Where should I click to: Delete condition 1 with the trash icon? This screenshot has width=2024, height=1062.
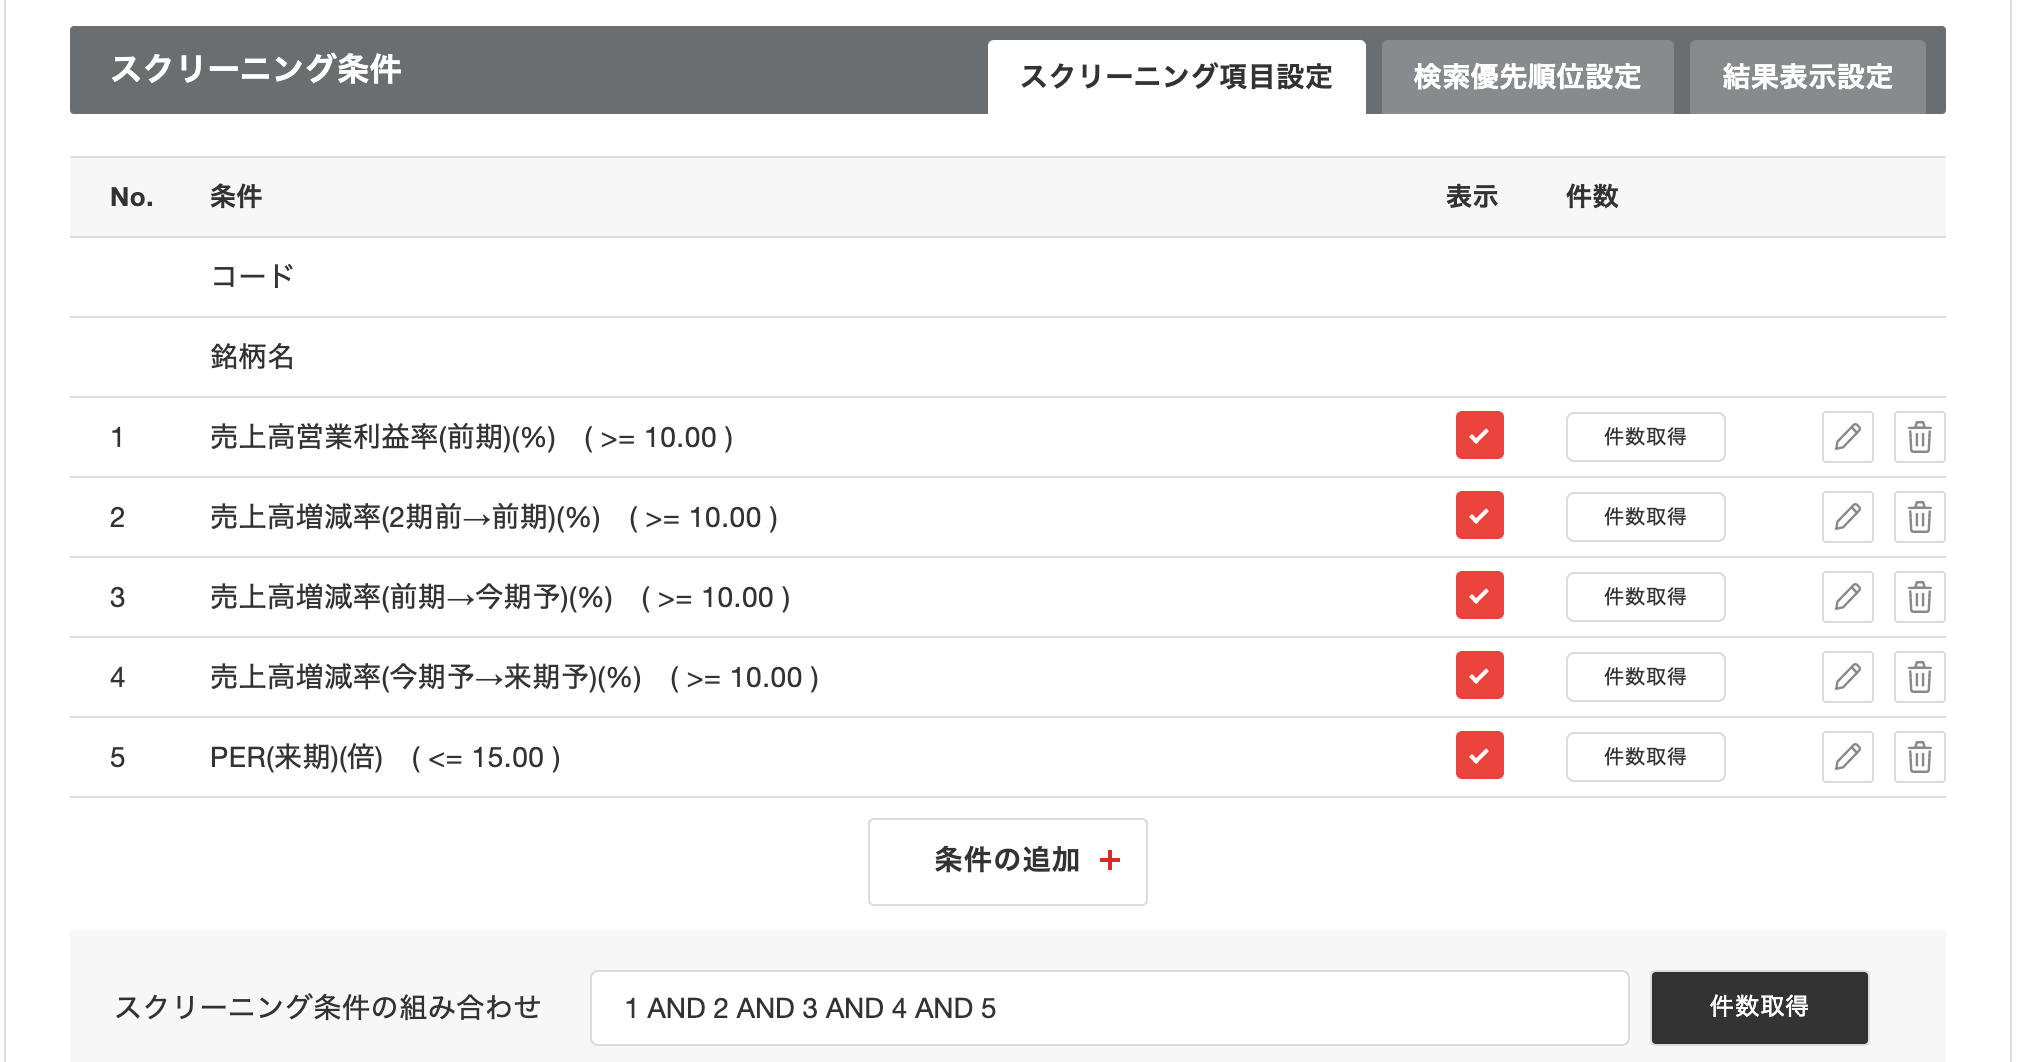(1919, 437)
